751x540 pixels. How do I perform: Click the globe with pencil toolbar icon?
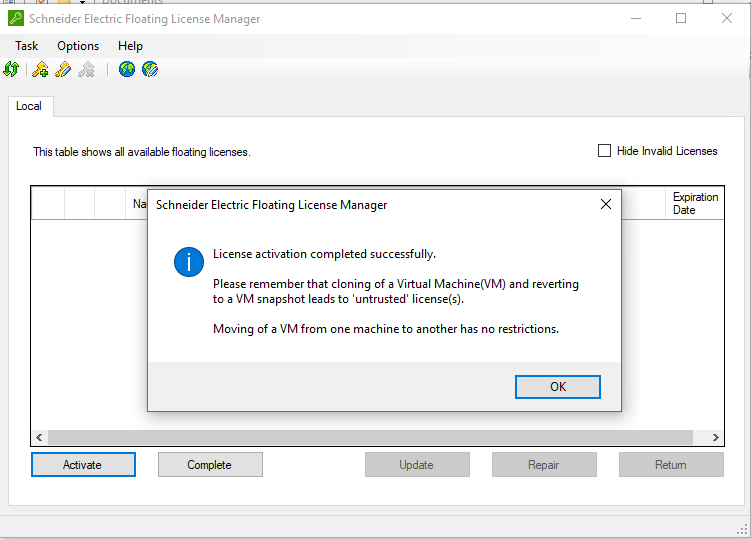point(150,69)
